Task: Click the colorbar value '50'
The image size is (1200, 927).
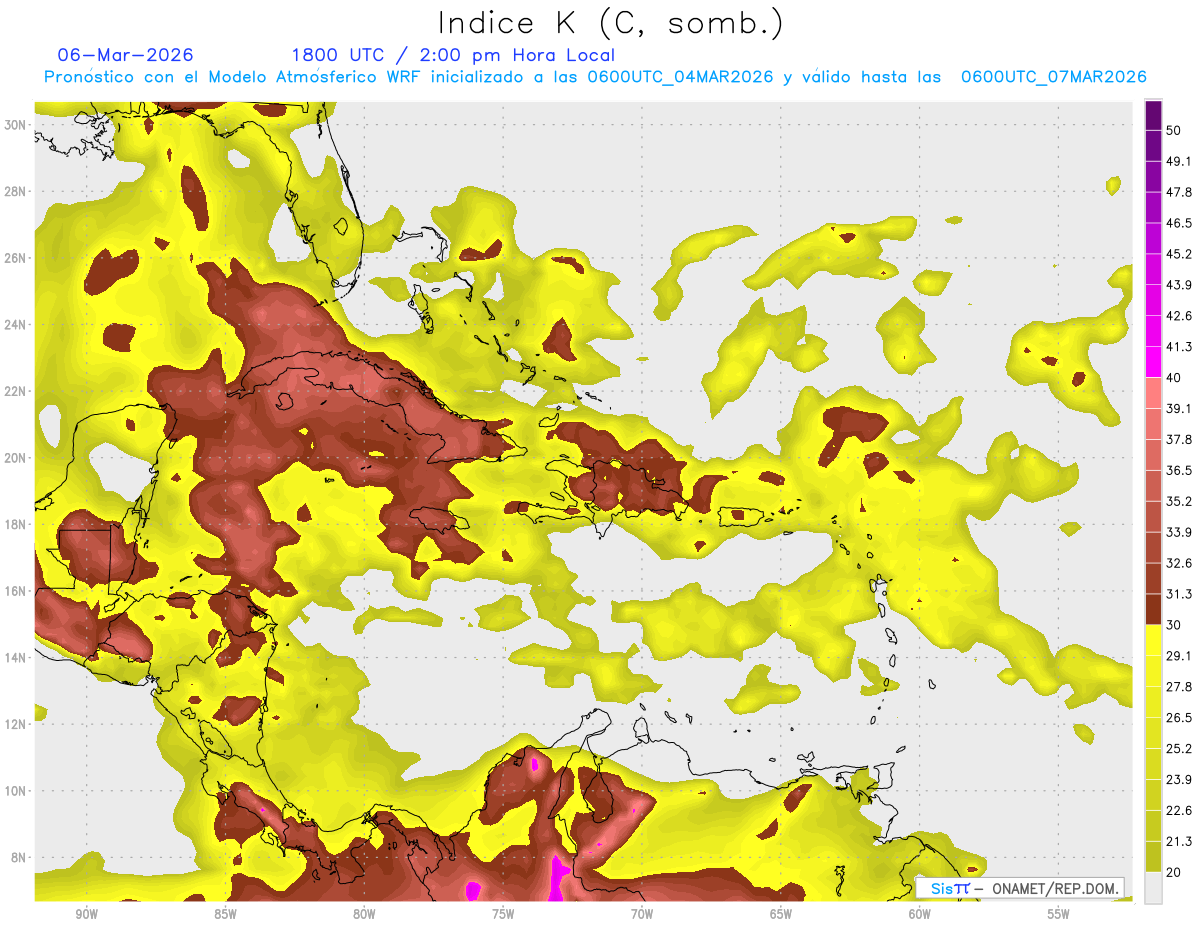Action: point(1174,130)
